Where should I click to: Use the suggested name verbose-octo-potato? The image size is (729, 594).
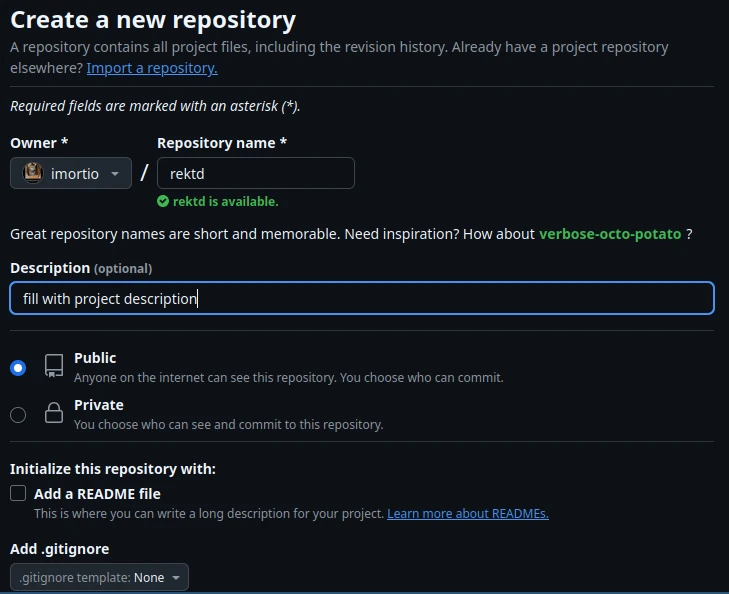point(610,234)
